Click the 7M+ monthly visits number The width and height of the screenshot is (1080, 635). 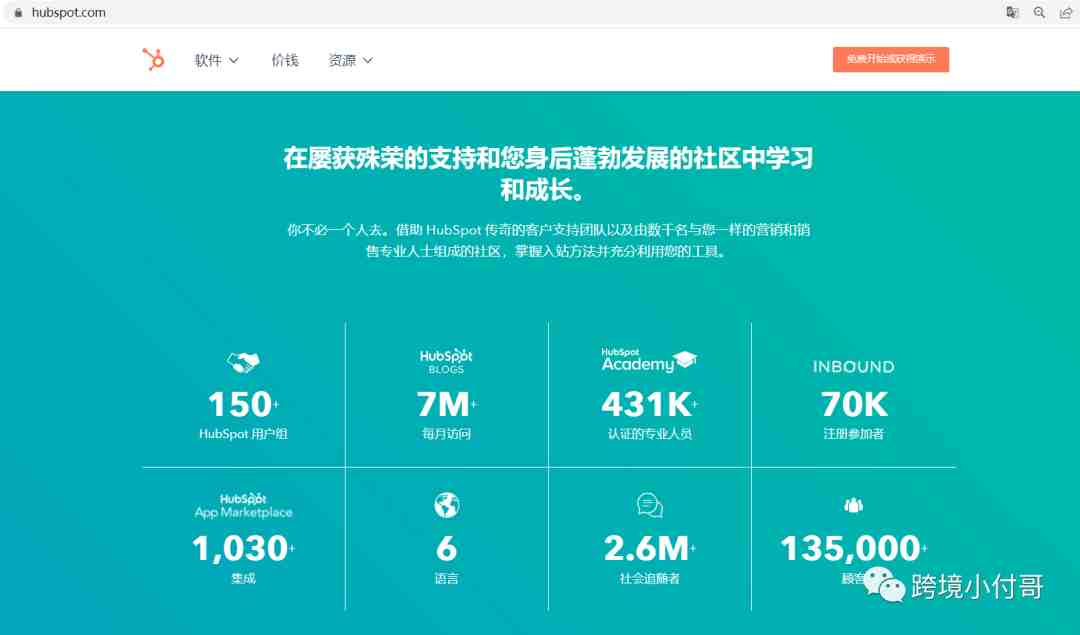pos(446,404)
